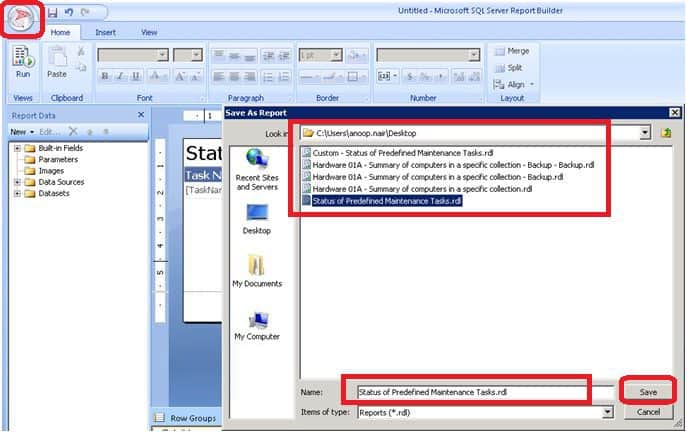Screen dimensions: 687x433
Task: Close the Report Data pane
Action: [x=141, y=115]
